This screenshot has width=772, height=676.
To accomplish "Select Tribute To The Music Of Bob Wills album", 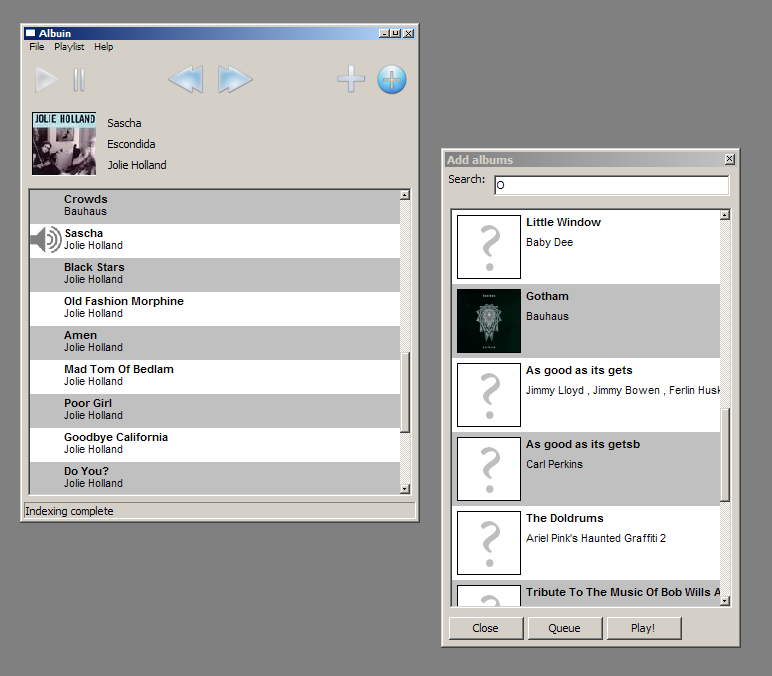I will pyautogui.click(x=586, y=593).
